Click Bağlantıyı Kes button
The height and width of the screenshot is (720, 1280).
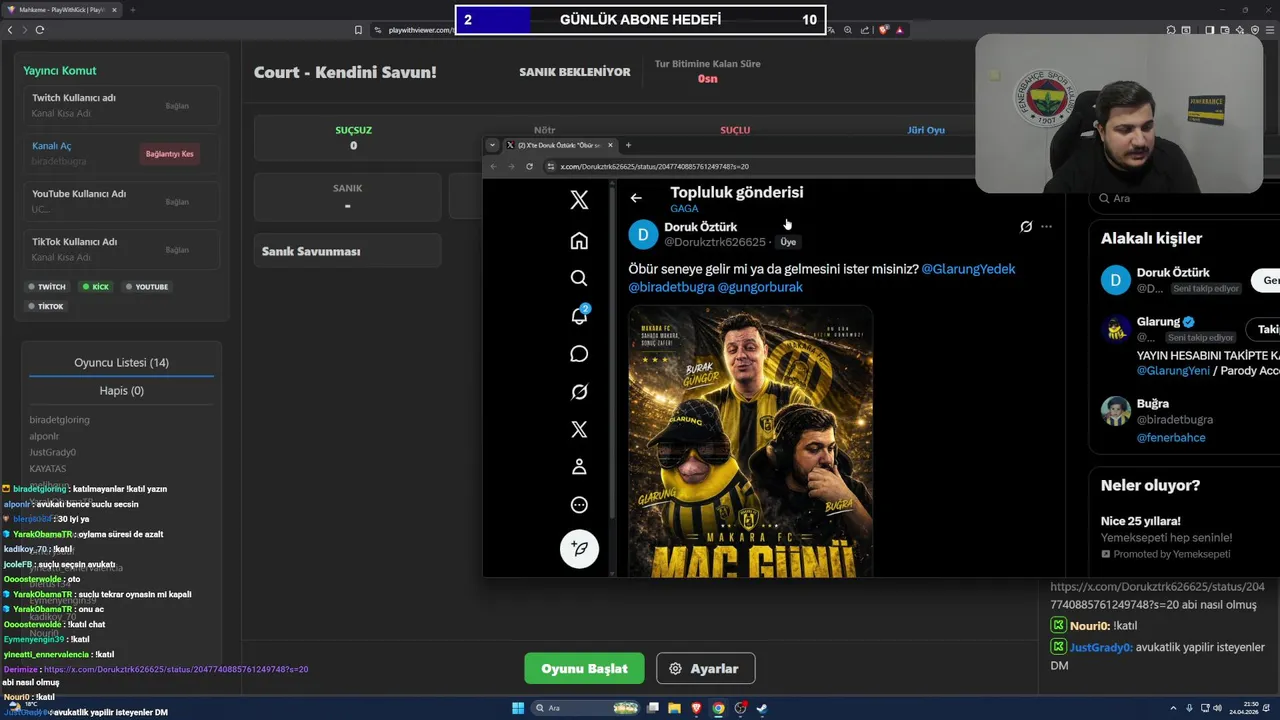(169, 154)
